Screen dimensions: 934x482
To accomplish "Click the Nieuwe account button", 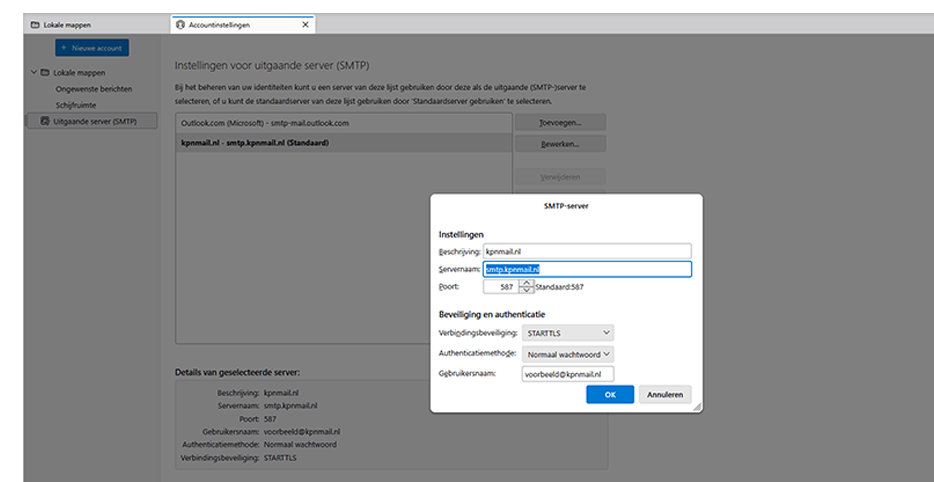I will click(x=92, y=48).
